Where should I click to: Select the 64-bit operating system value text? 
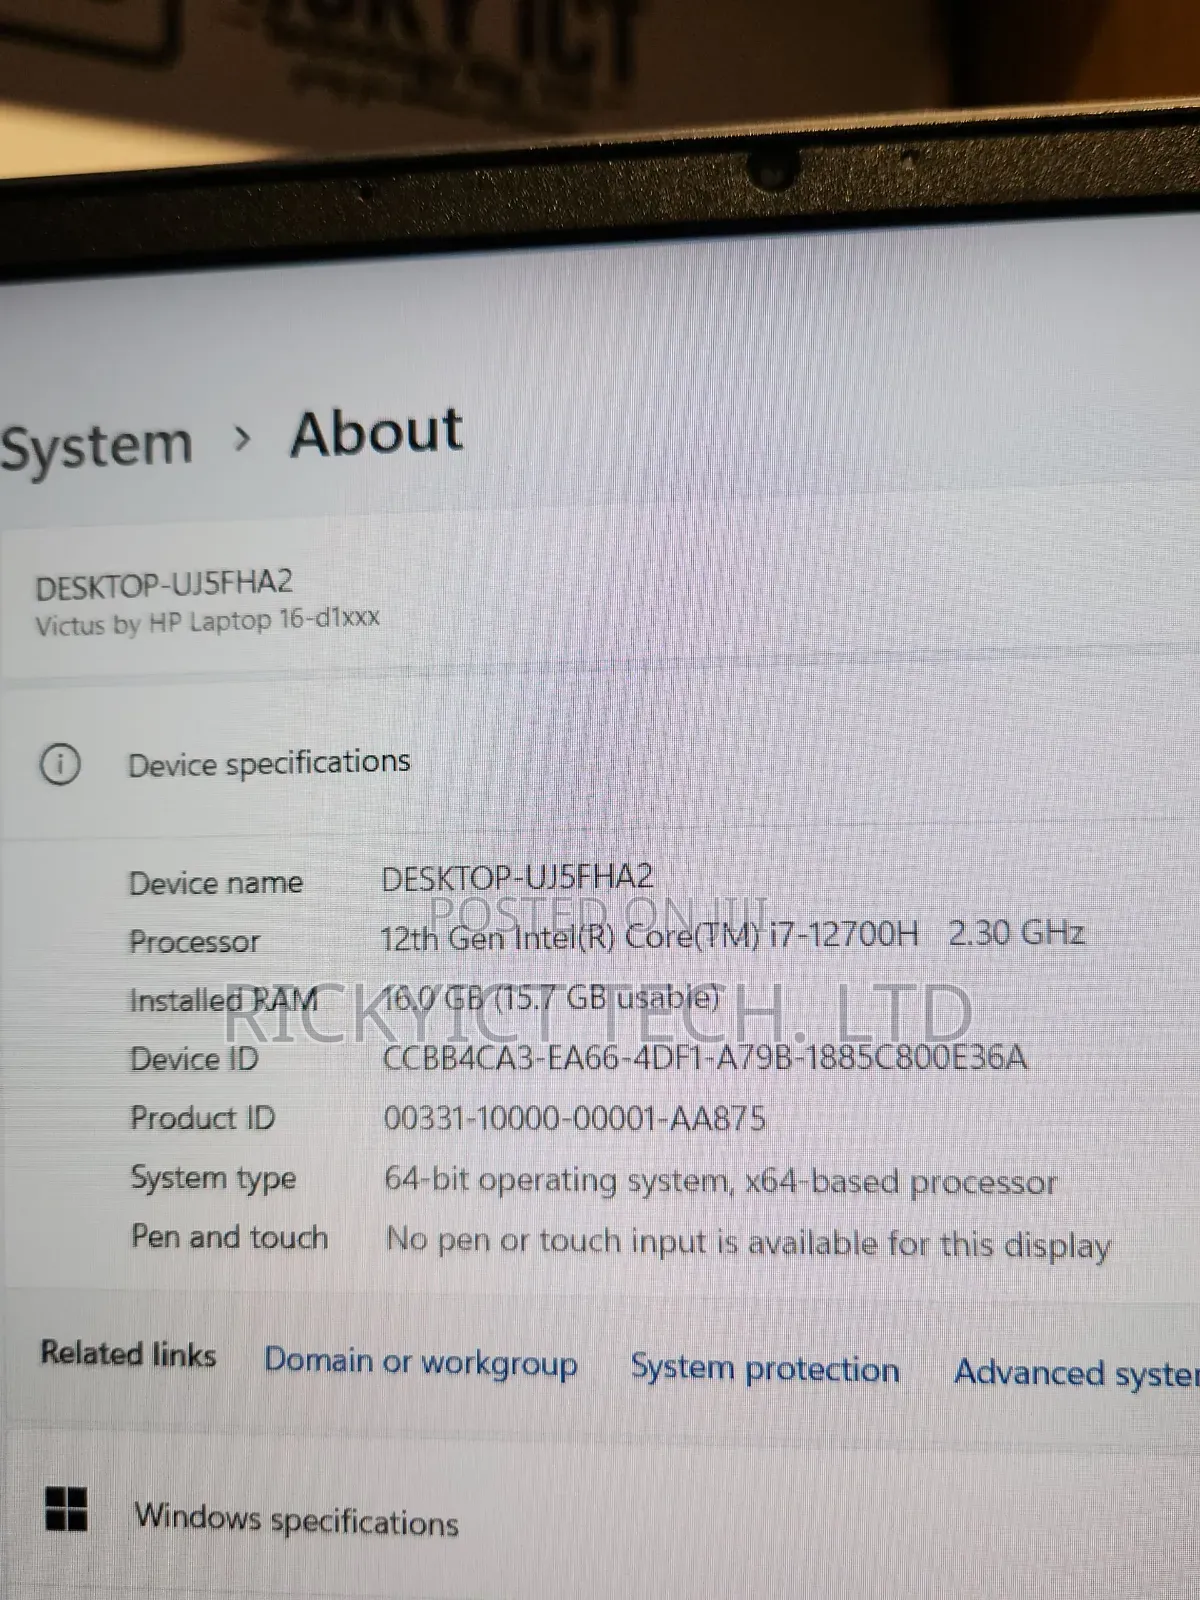point(721,1182)
